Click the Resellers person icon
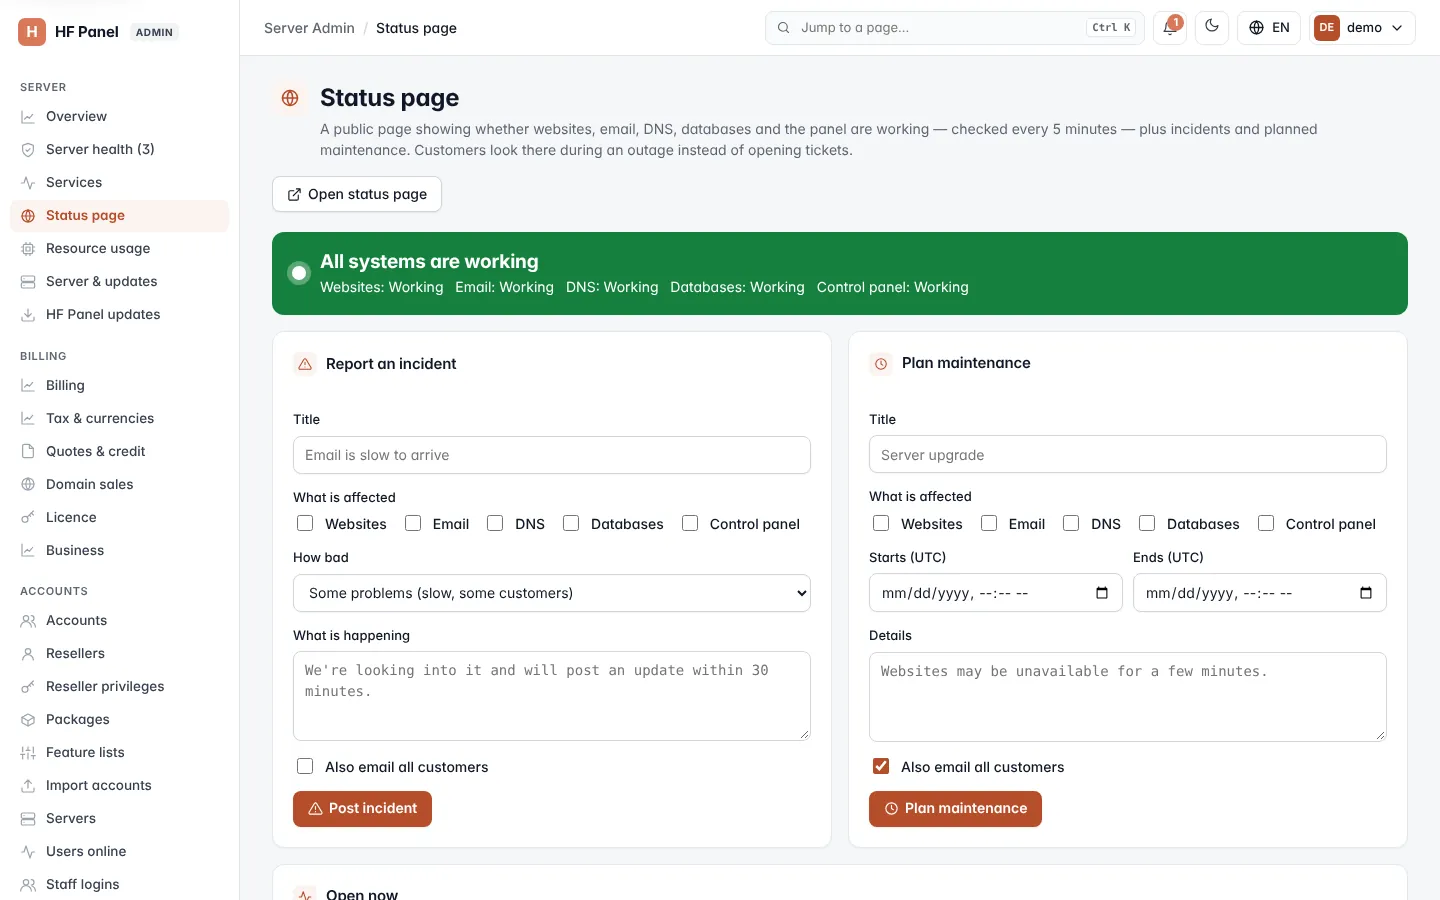1440x900 pixels. point(28,654)
